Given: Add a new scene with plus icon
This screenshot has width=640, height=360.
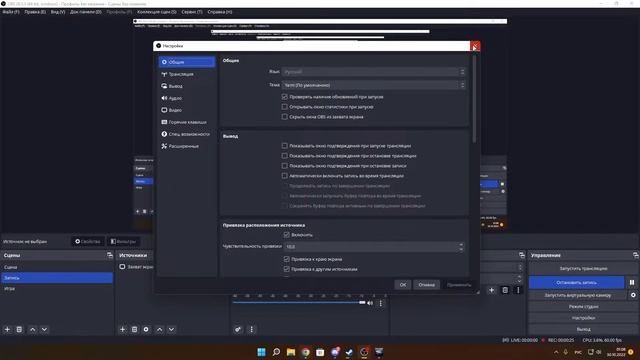Looking at the screenshot, I should 7,329.
